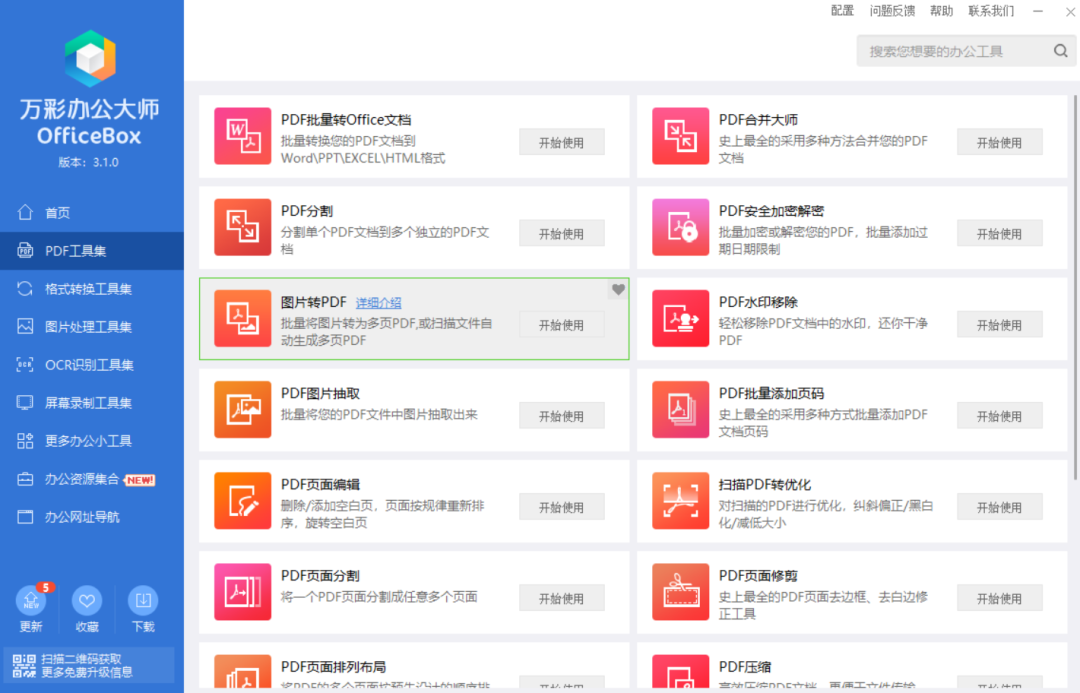
Task: Start PDF页面编辑 with 开始使用
Action: (561, 507)
